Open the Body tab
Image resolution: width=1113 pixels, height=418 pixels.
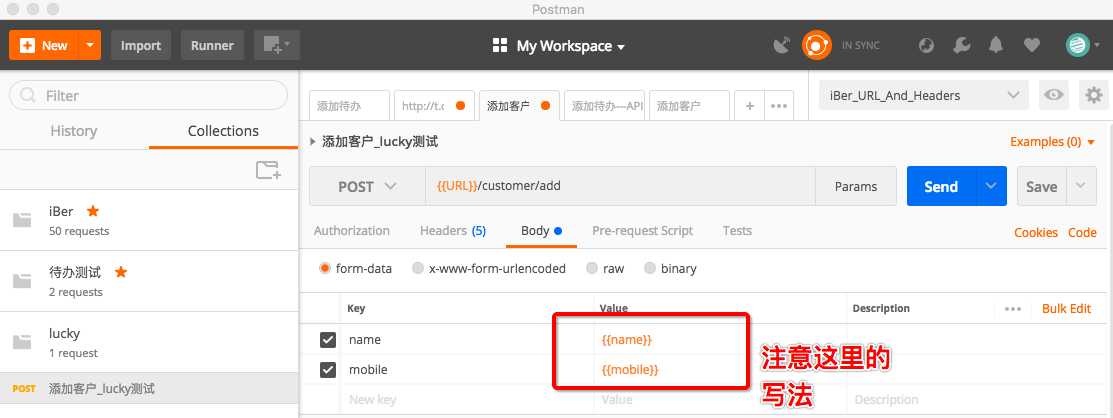[x=541, y=231]
